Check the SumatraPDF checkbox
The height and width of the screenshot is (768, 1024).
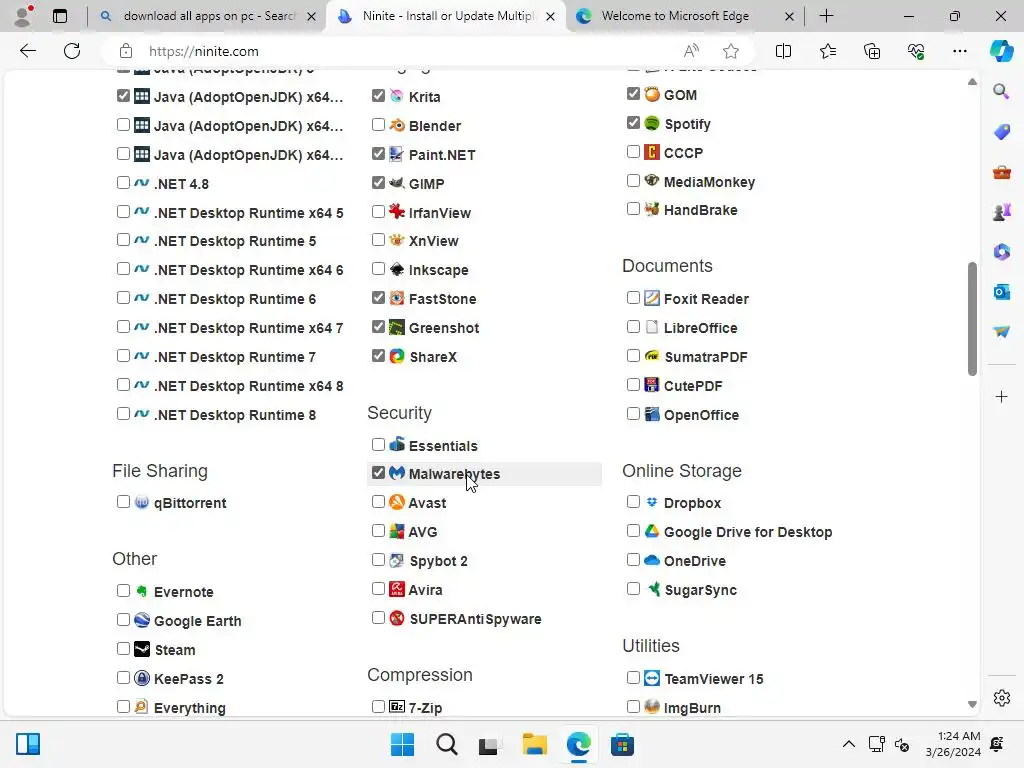(633, 355)
